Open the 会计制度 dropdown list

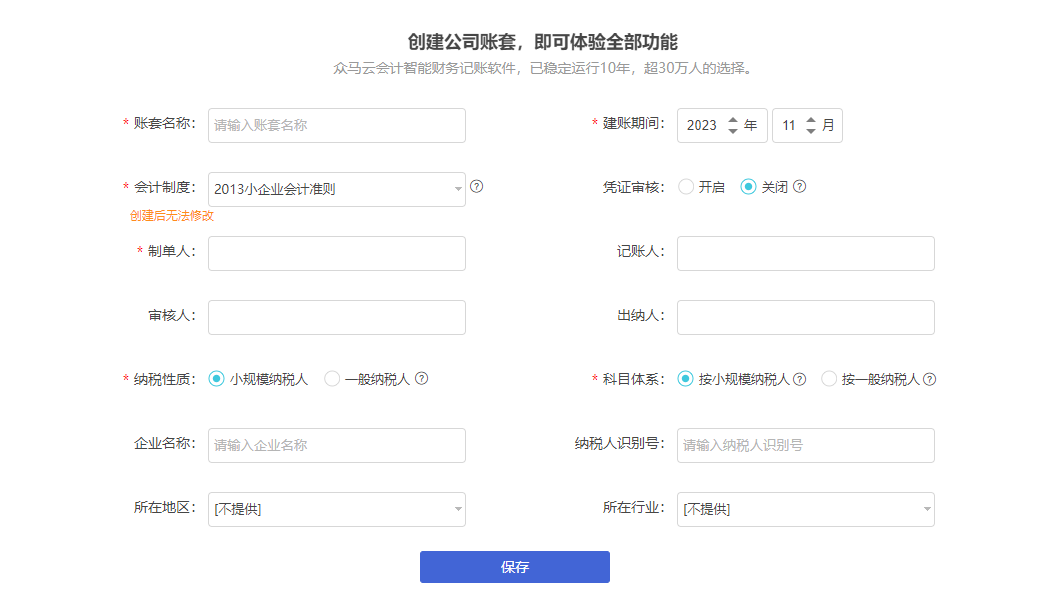[x=336, y=190]
